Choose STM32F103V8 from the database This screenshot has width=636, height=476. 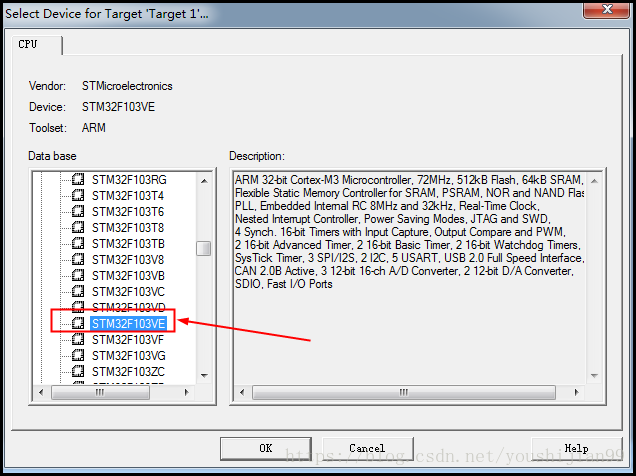(128, 259)
